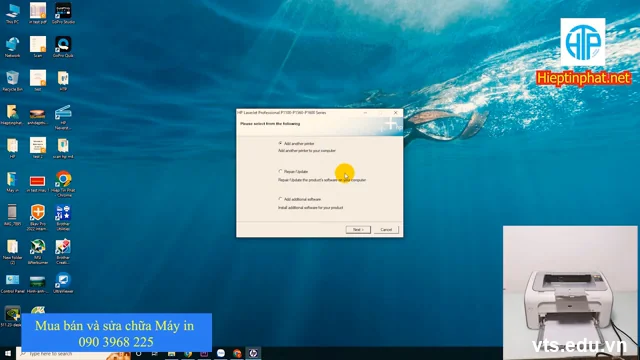Launch the UltraViewer shortcut
Viewport: 640px width, 360px height.
[x=63, y=282]
